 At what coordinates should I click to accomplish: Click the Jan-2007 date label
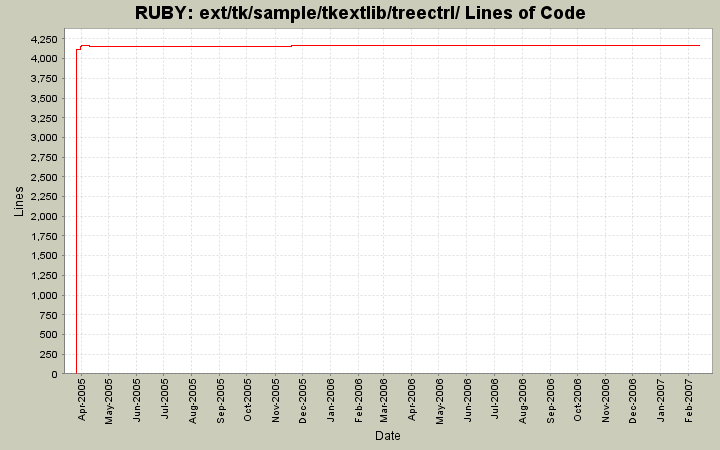pyautogui.click(x=660, y=400)
